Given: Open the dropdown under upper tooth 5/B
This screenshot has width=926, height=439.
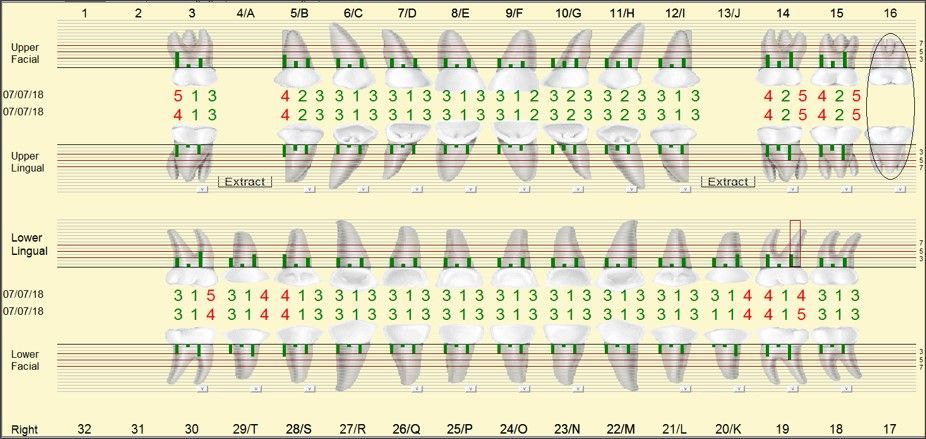Looking at the screenshot, I should pos(309,190).
